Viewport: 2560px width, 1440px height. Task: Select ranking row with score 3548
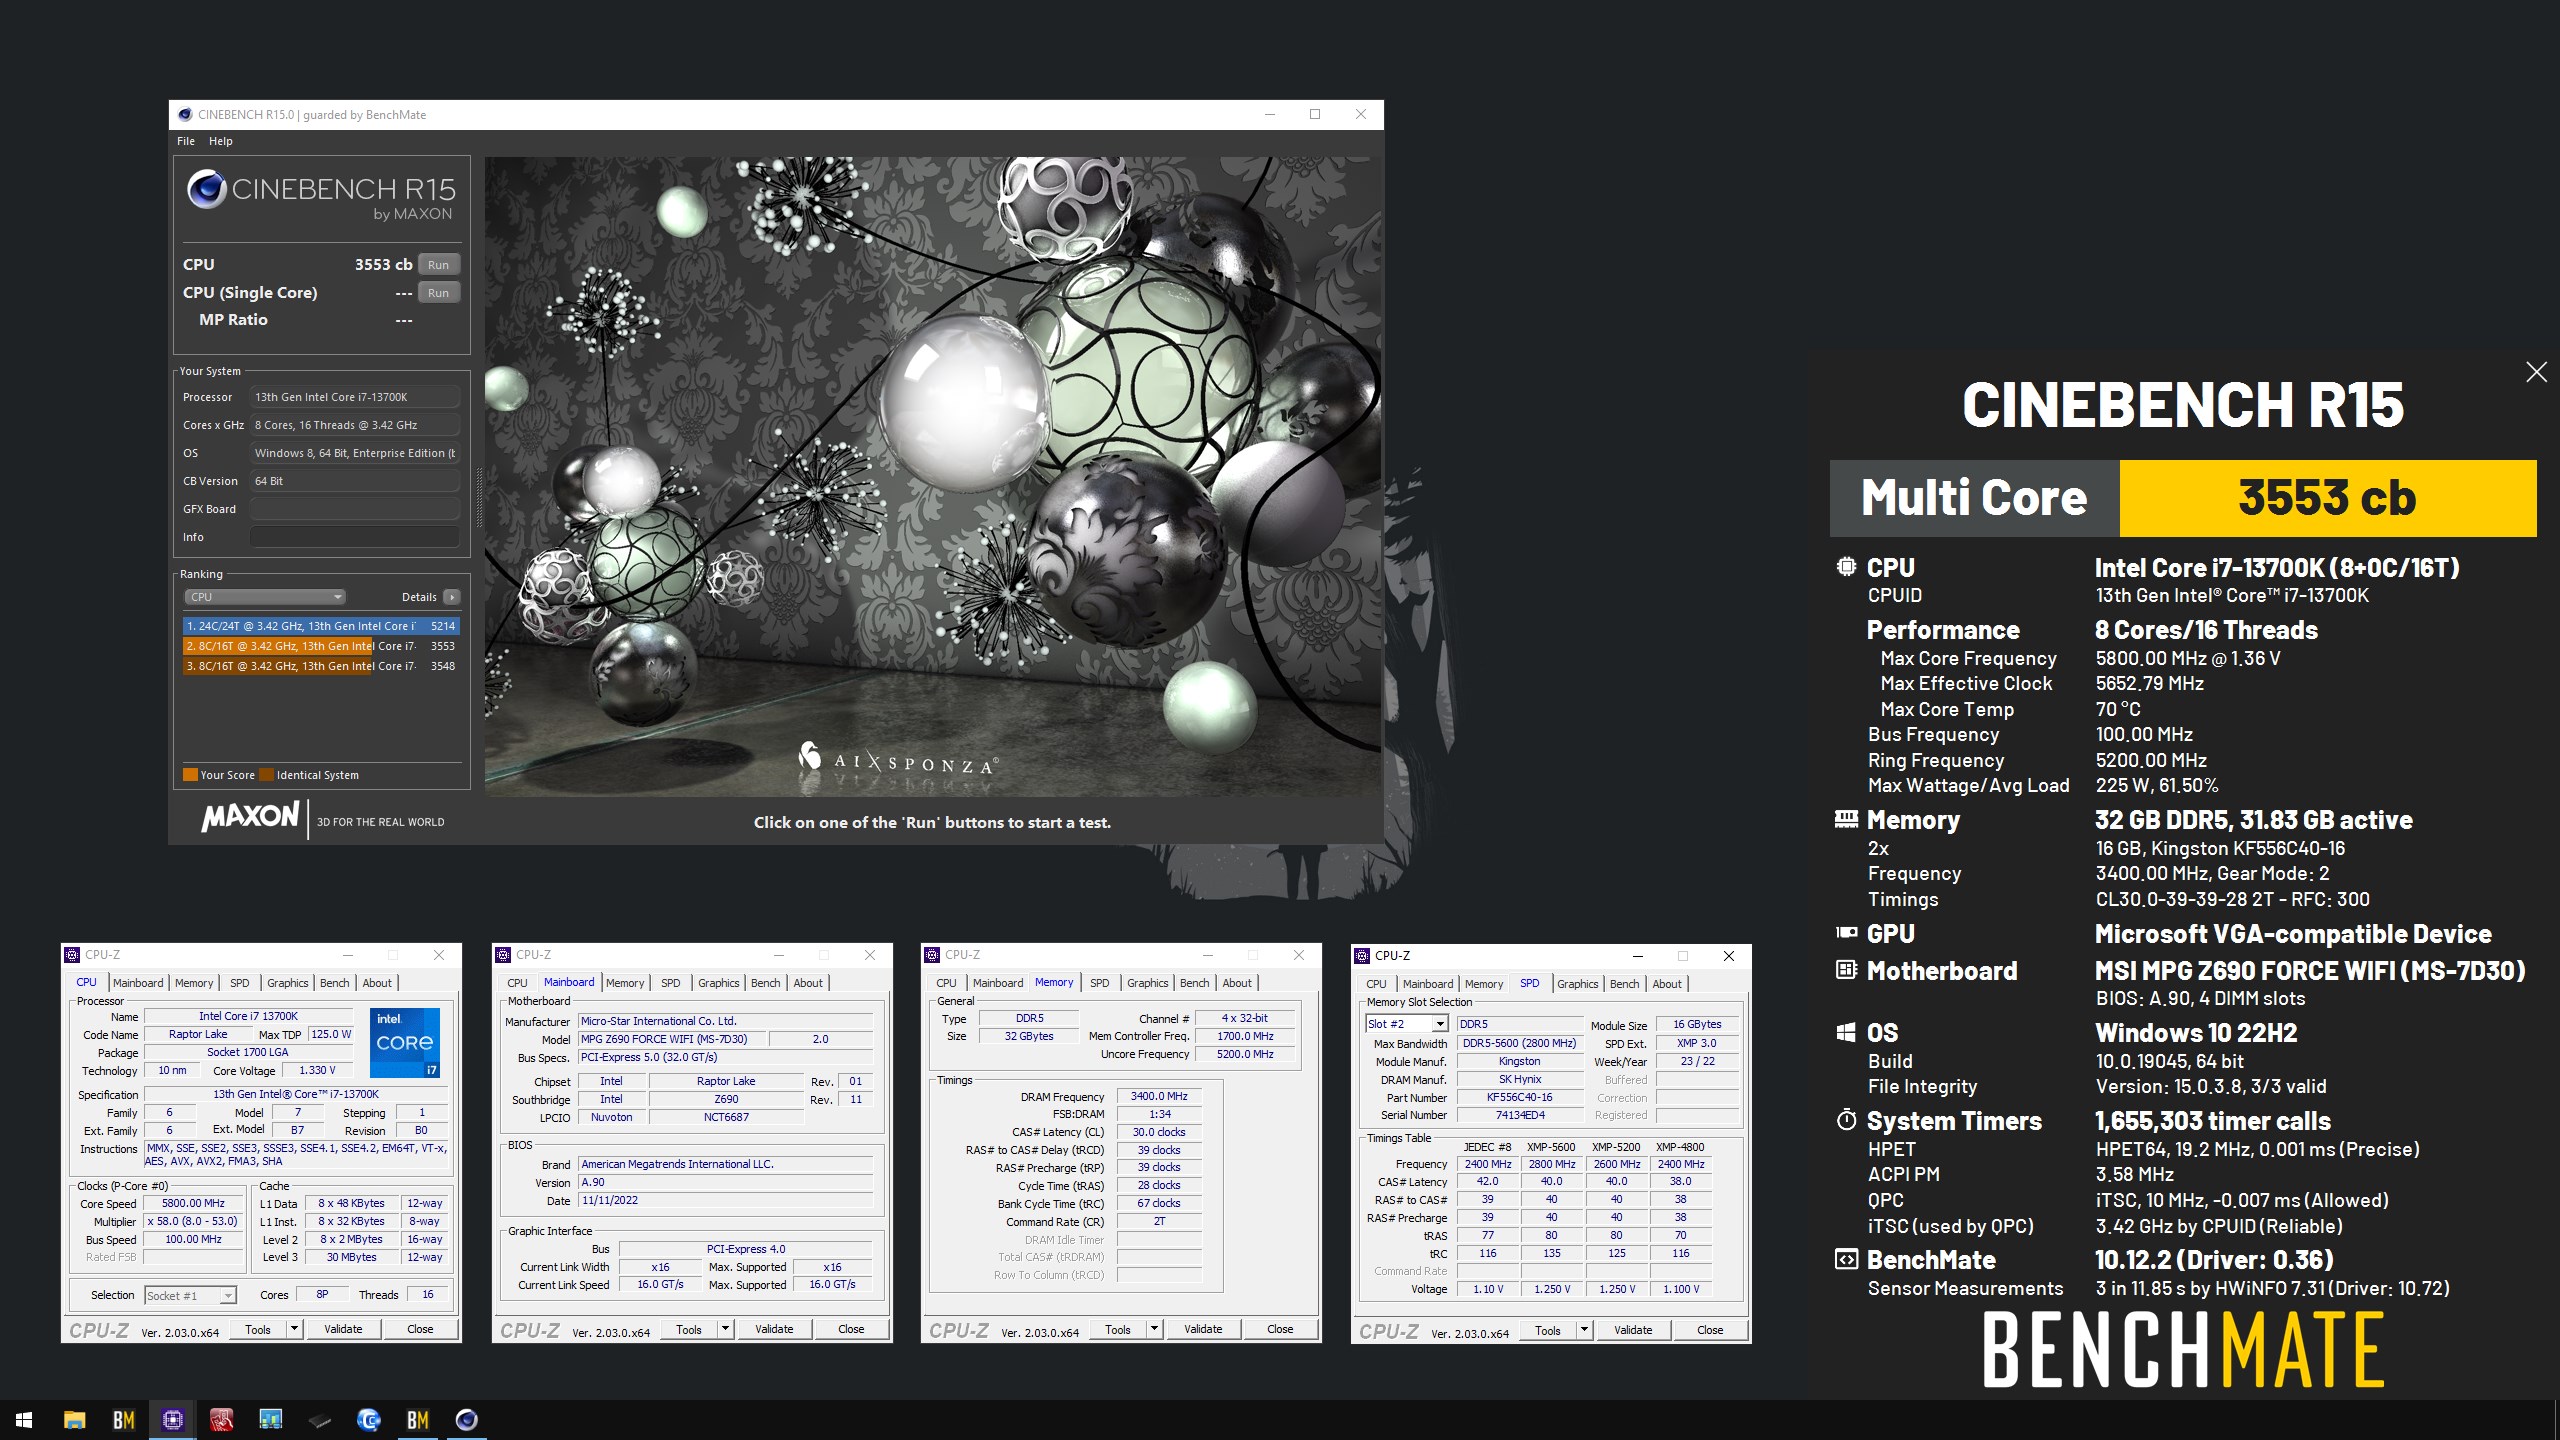pos(321,666)
